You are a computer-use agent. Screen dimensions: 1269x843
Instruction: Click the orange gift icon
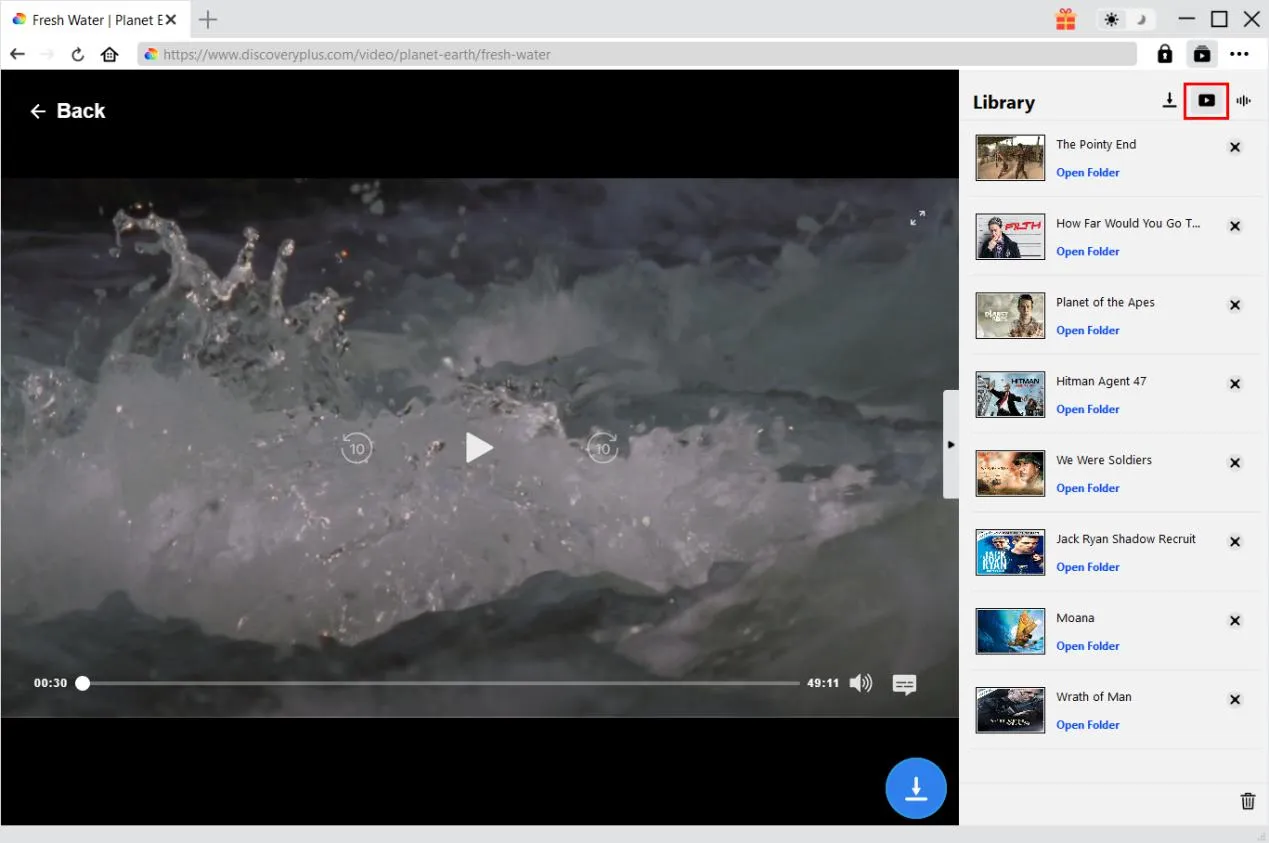pos(1065,20)
